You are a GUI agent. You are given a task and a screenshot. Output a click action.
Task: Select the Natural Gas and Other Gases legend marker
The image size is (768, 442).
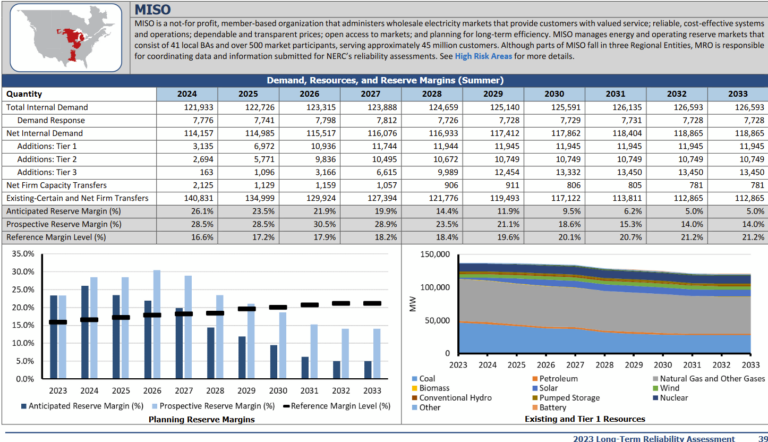point(653,379)
